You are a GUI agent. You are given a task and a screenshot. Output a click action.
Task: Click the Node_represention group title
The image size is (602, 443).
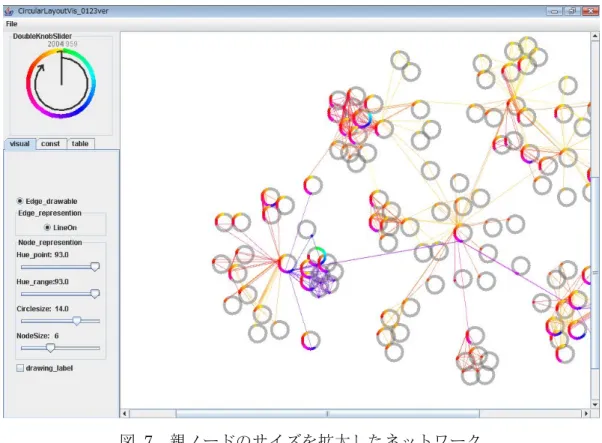click(50, 243)
